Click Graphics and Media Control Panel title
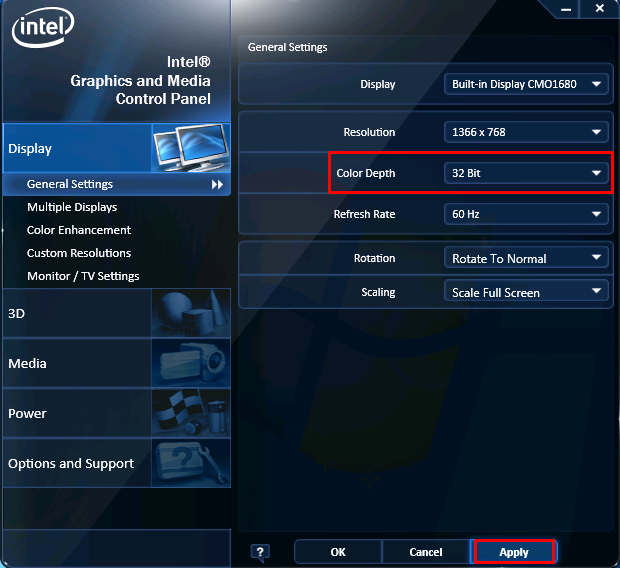The width and height of the screenshot is (620, 568). [140, 81]
